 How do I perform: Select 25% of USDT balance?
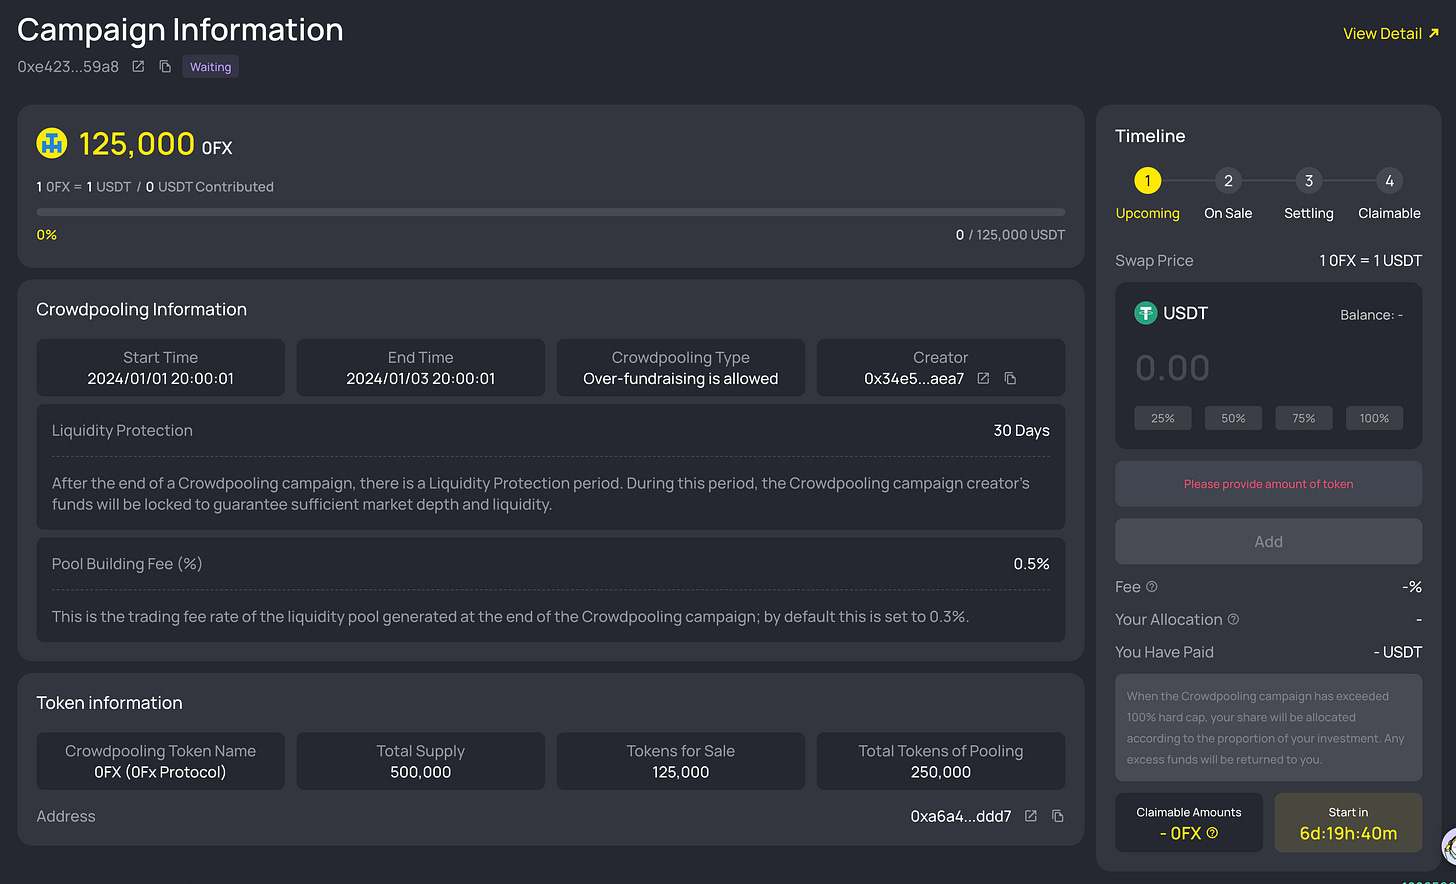point(1162,418)
